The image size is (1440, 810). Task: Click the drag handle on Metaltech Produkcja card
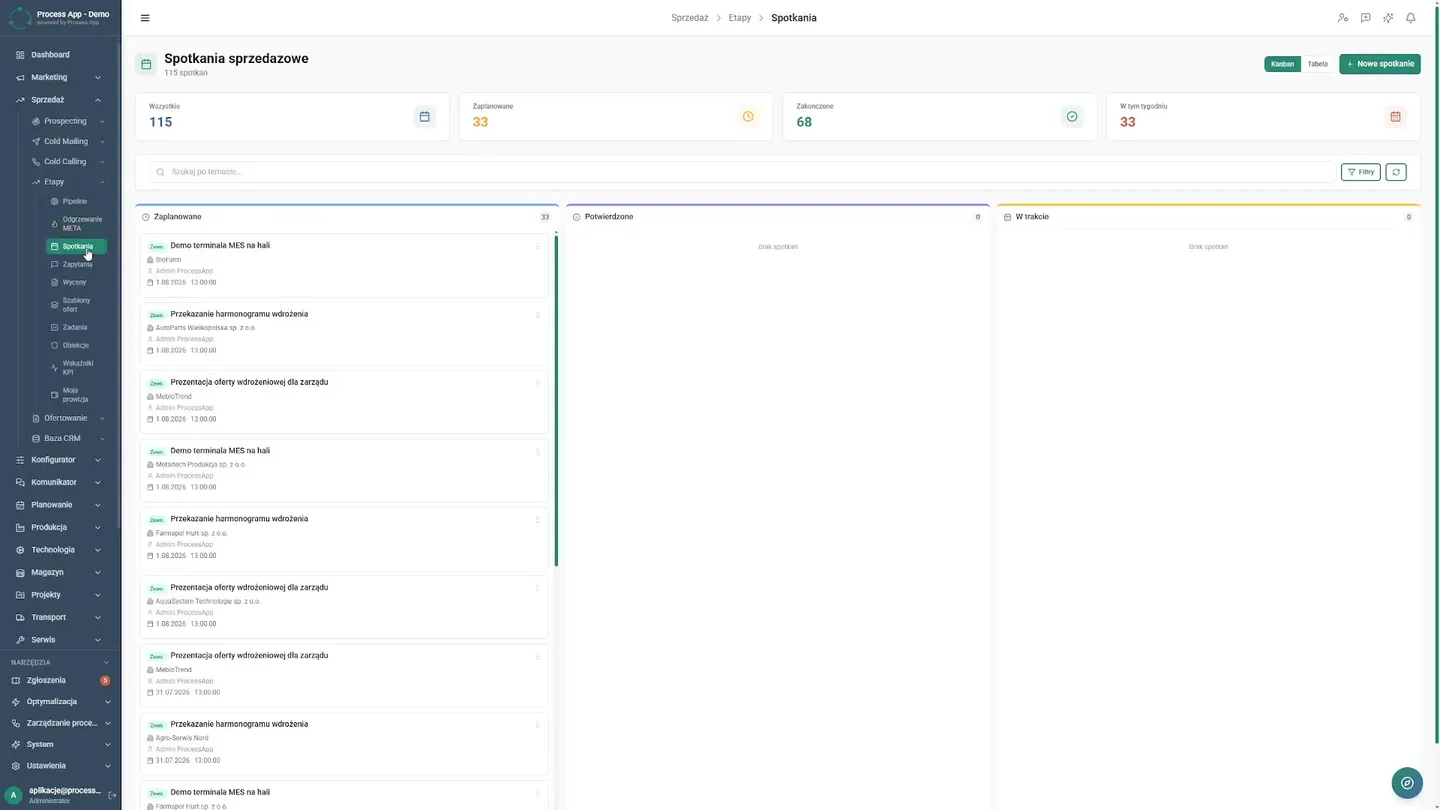coord(538,452)
